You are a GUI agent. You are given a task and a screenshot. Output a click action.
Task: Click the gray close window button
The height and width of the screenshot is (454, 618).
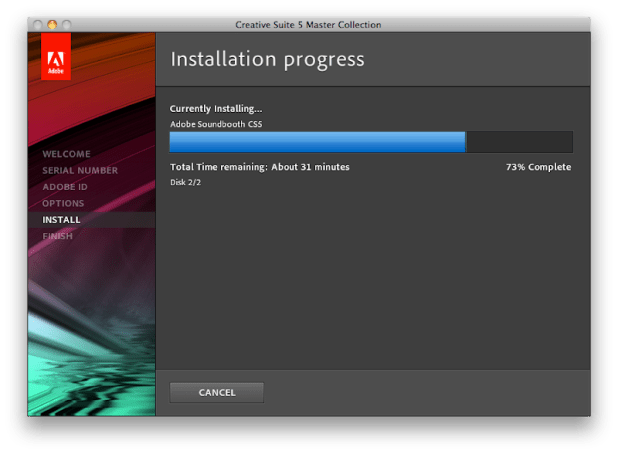pos(38,25)
